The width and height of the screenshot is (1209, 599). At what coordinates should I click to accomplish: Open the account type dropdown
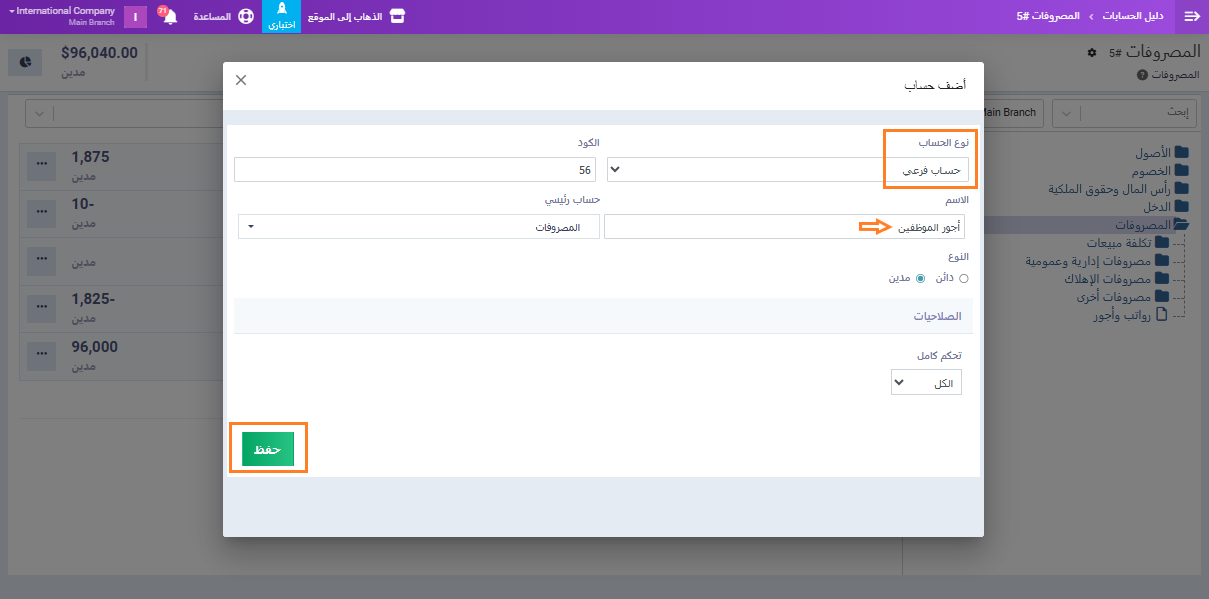point(787,170)
